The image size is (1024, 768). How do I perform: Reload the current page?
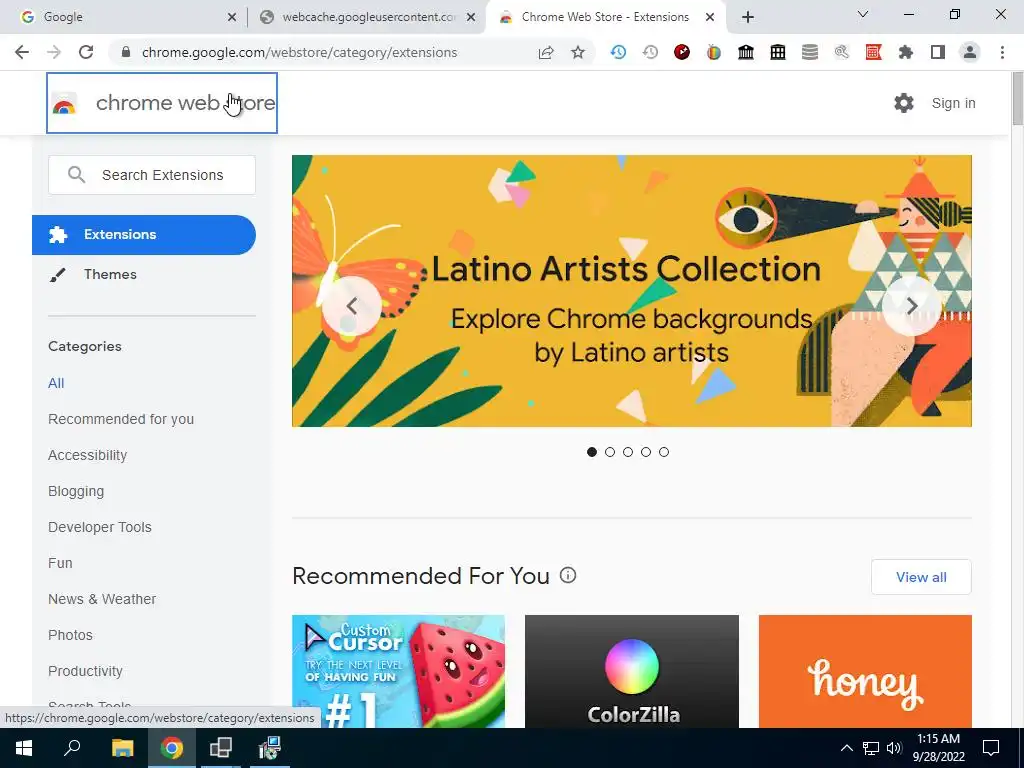[86, 52]
